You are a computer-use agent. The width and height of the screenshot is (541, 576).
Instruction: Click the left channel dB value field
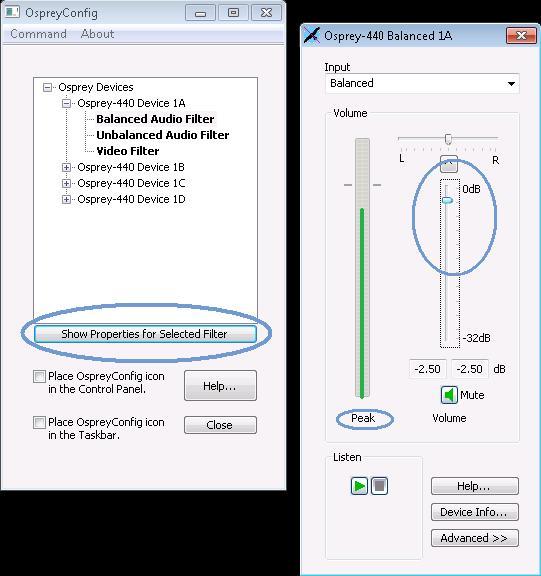427,369
